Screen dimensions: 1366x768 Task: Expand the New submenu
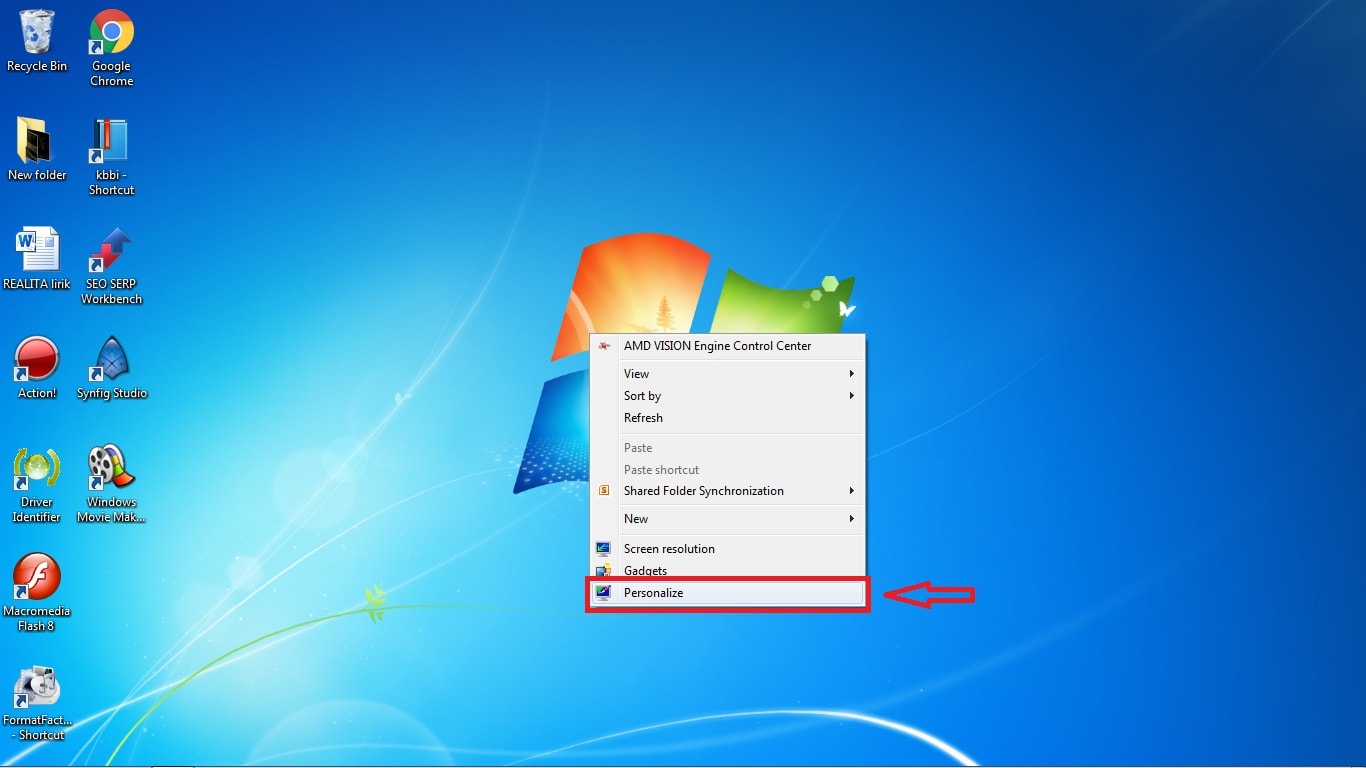click(x=727, y=519)
